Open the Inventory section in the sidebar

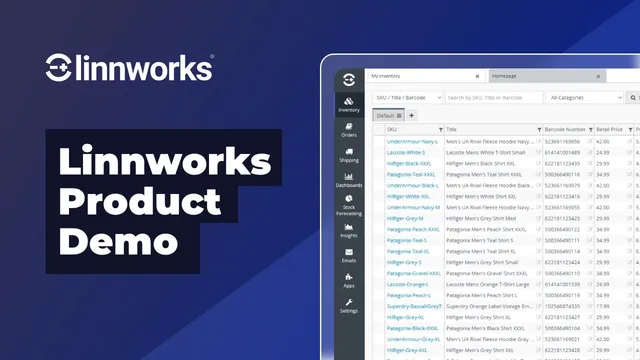coord(349,104)
